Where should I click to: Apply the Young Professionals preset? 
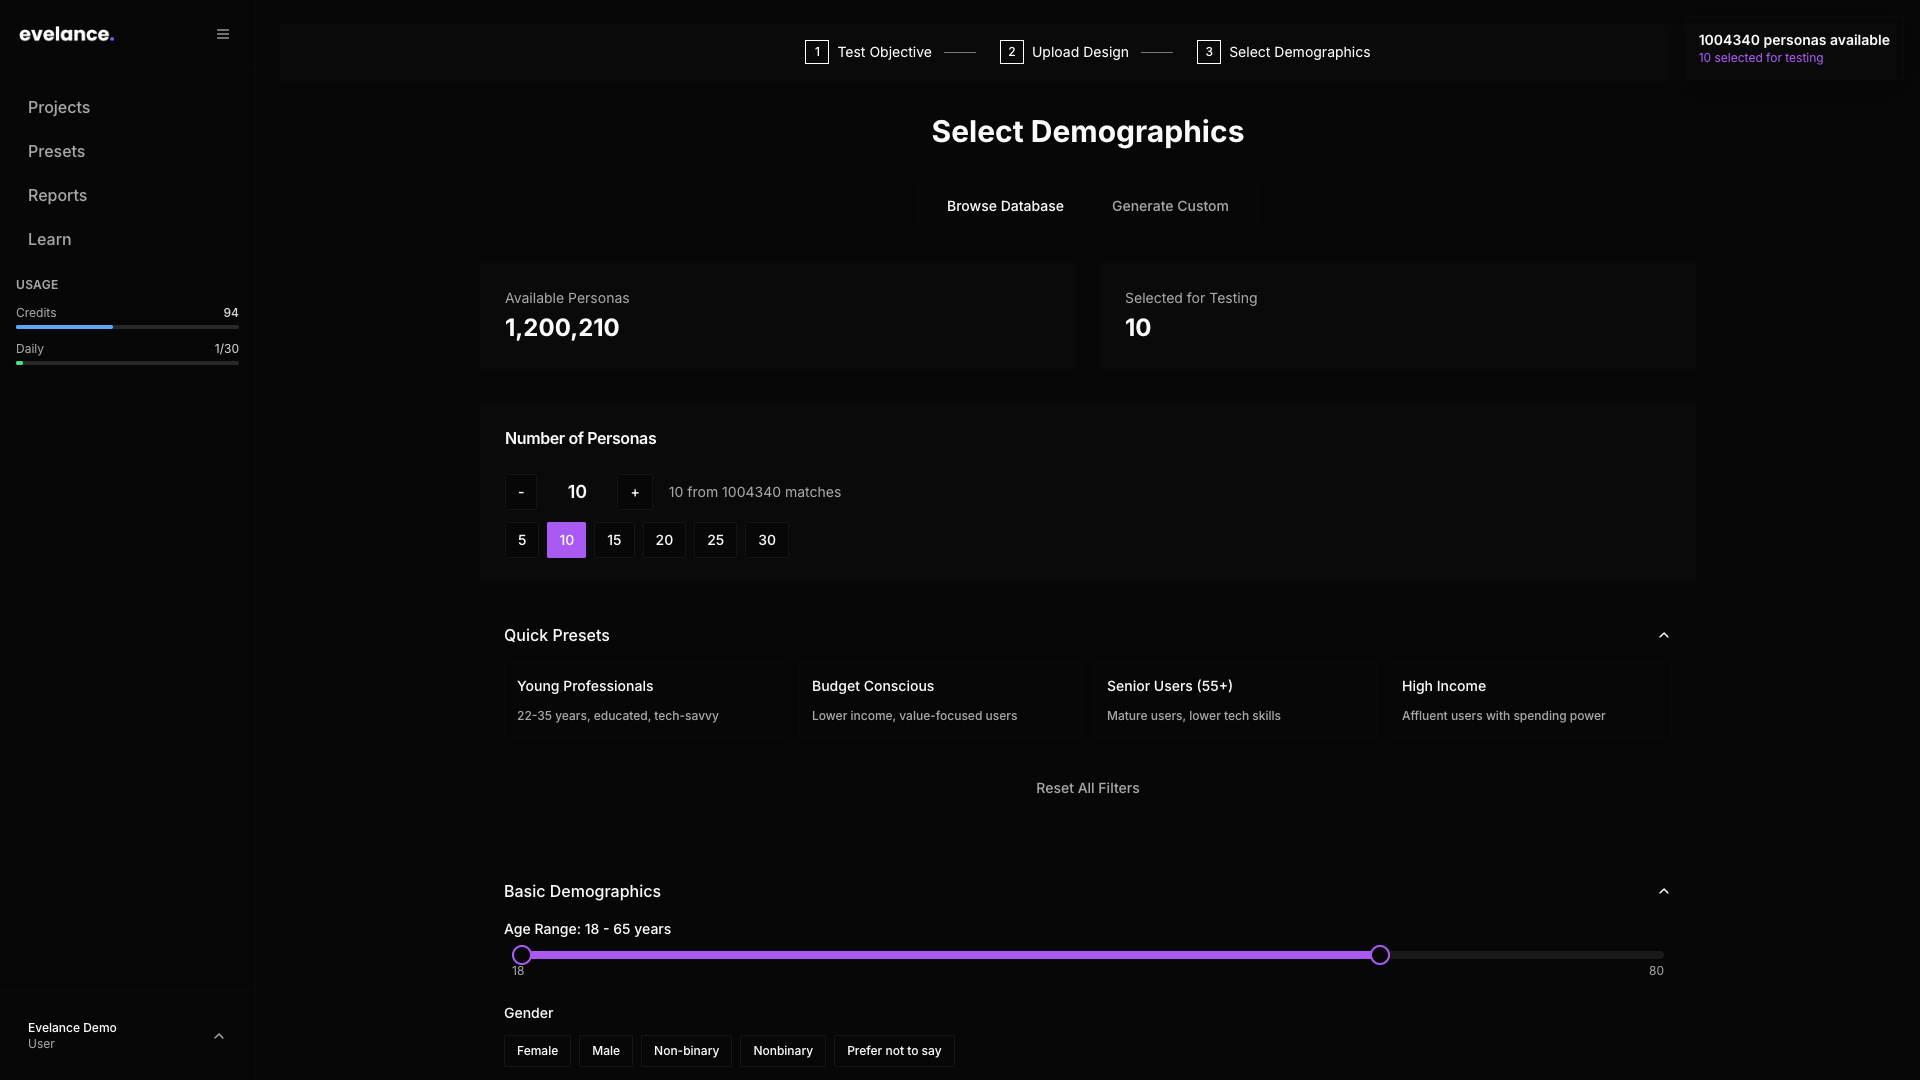pos(646,699)
